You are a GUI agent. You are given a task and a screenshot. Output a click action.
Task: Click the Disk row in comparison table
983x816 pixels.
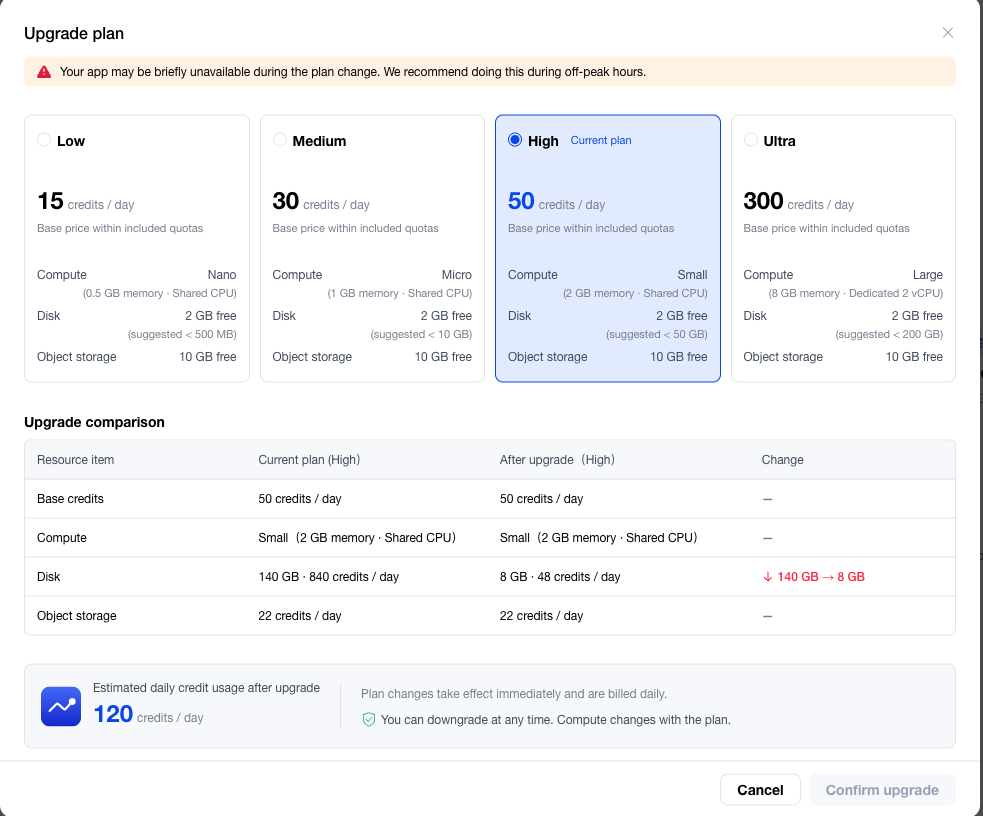(490, 577)
